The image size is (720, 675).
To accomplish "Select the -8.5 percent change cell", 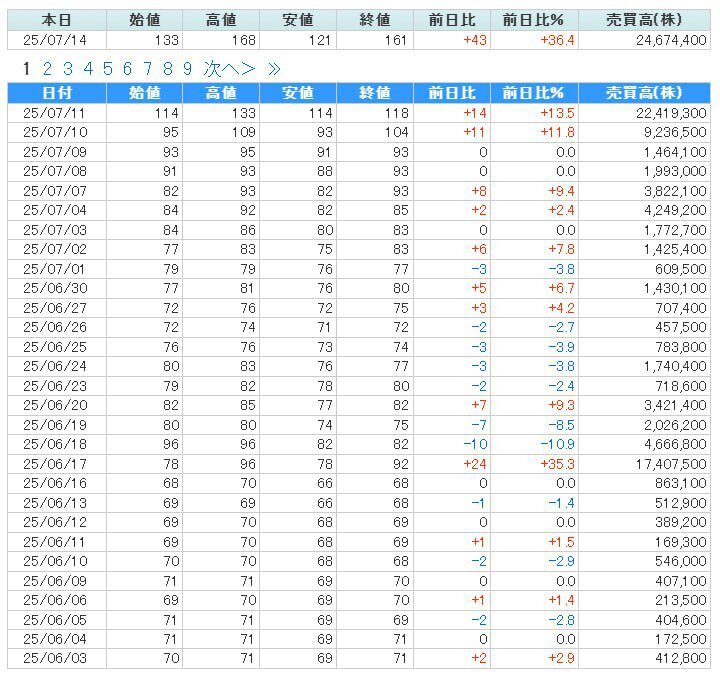I will coord(562,425).
